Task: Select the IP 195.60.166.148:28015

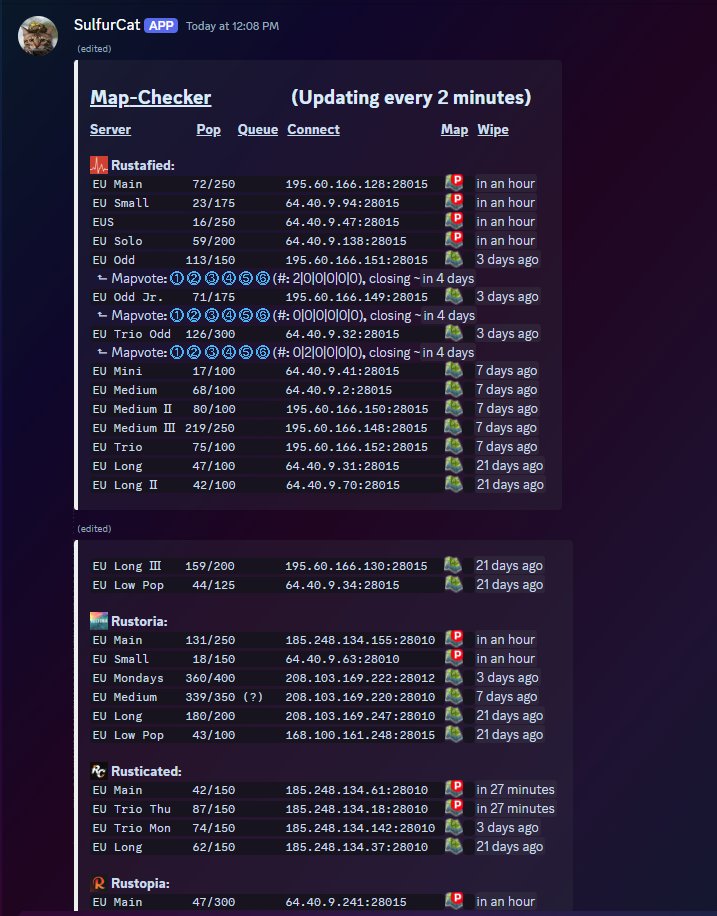Action: coord(356,428)
